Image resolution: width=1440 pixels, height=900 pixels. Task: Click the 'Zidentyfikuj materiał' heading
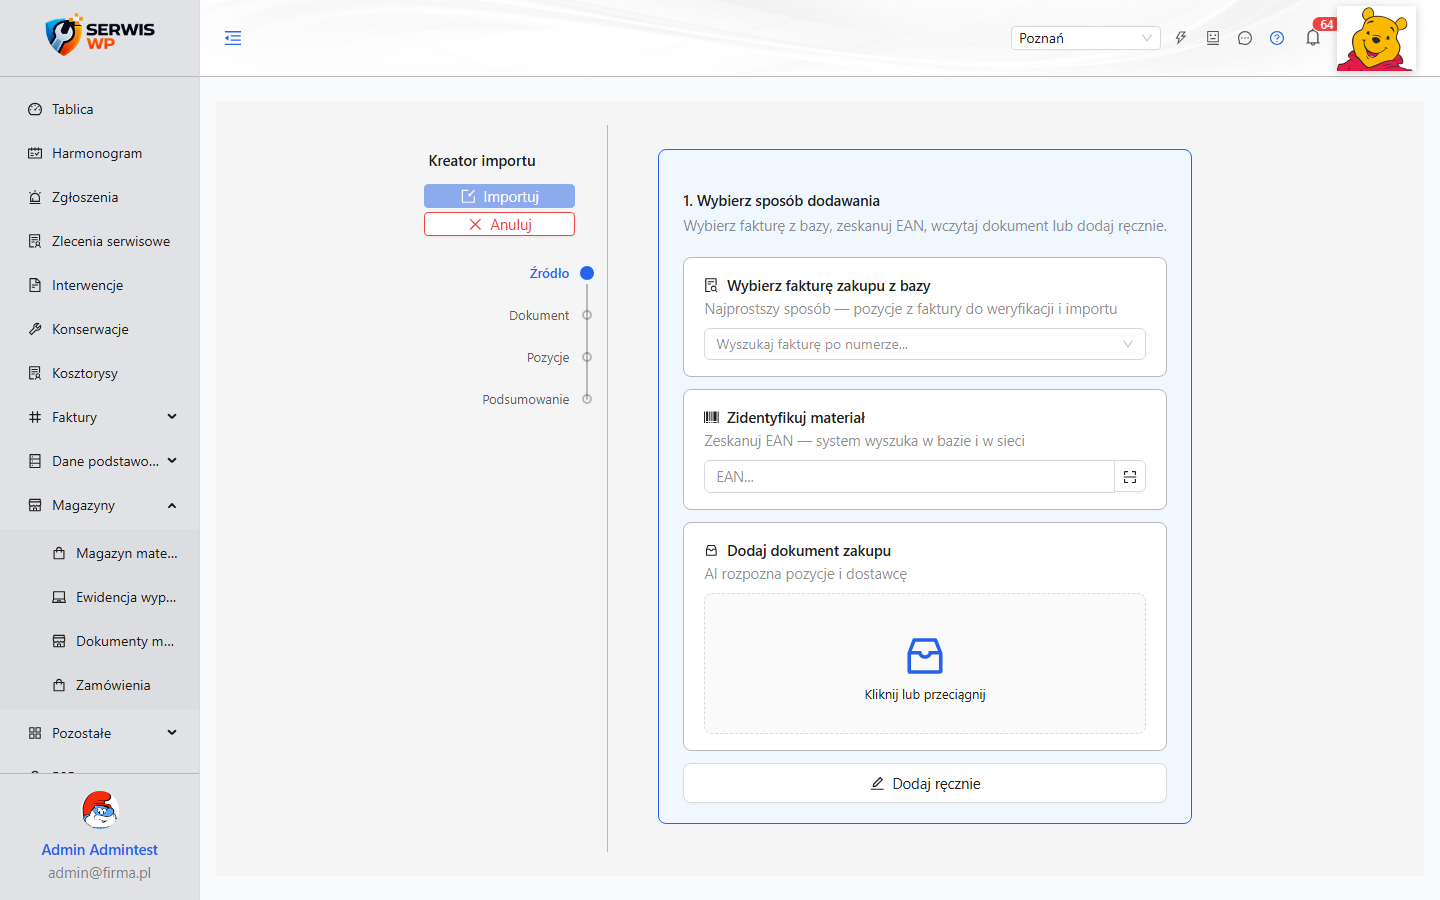tap(795, 418)
